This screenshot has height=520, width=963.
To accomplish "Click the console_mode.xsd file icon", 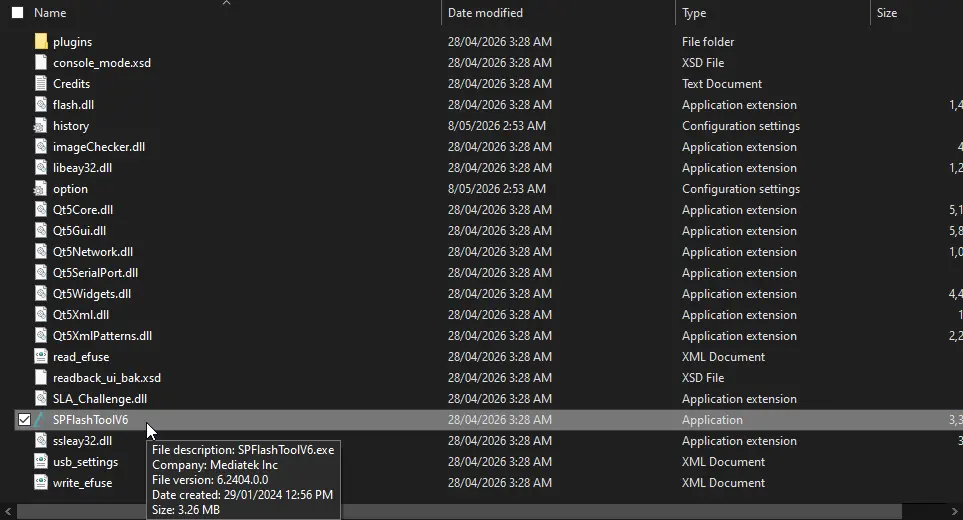I will (41, 63).
